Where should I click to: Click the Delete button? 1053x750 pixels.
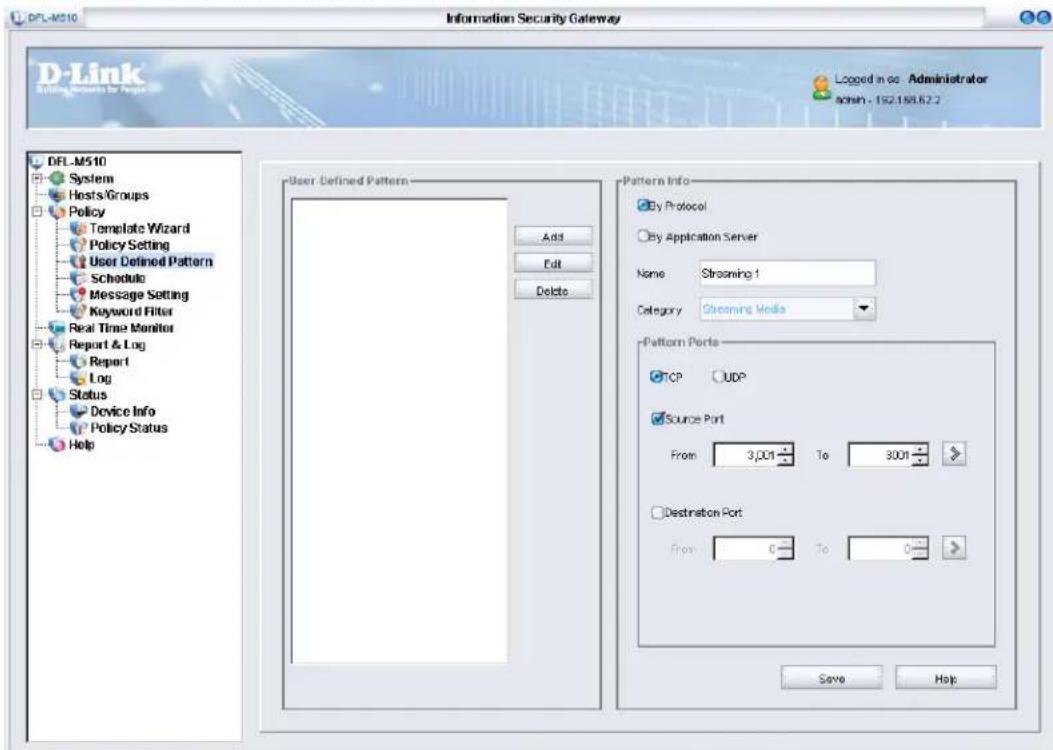pyautogui.click(x=553, y=291)
